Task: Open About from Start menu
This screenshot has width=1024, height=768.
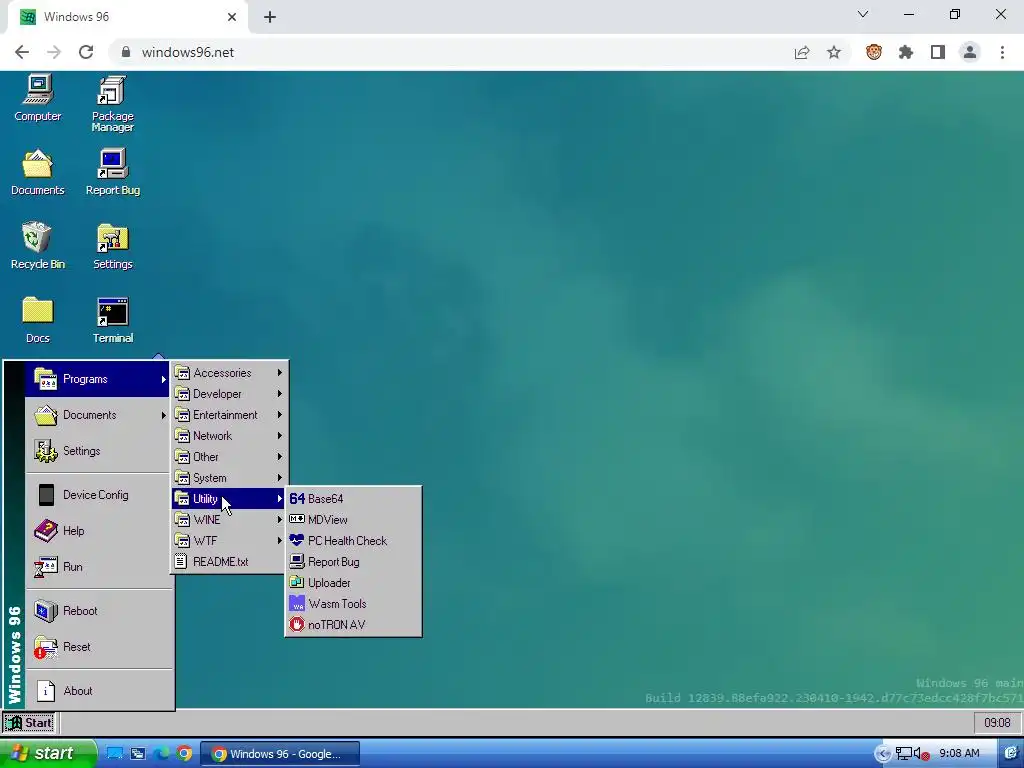Action: click(x=99, y=690)
